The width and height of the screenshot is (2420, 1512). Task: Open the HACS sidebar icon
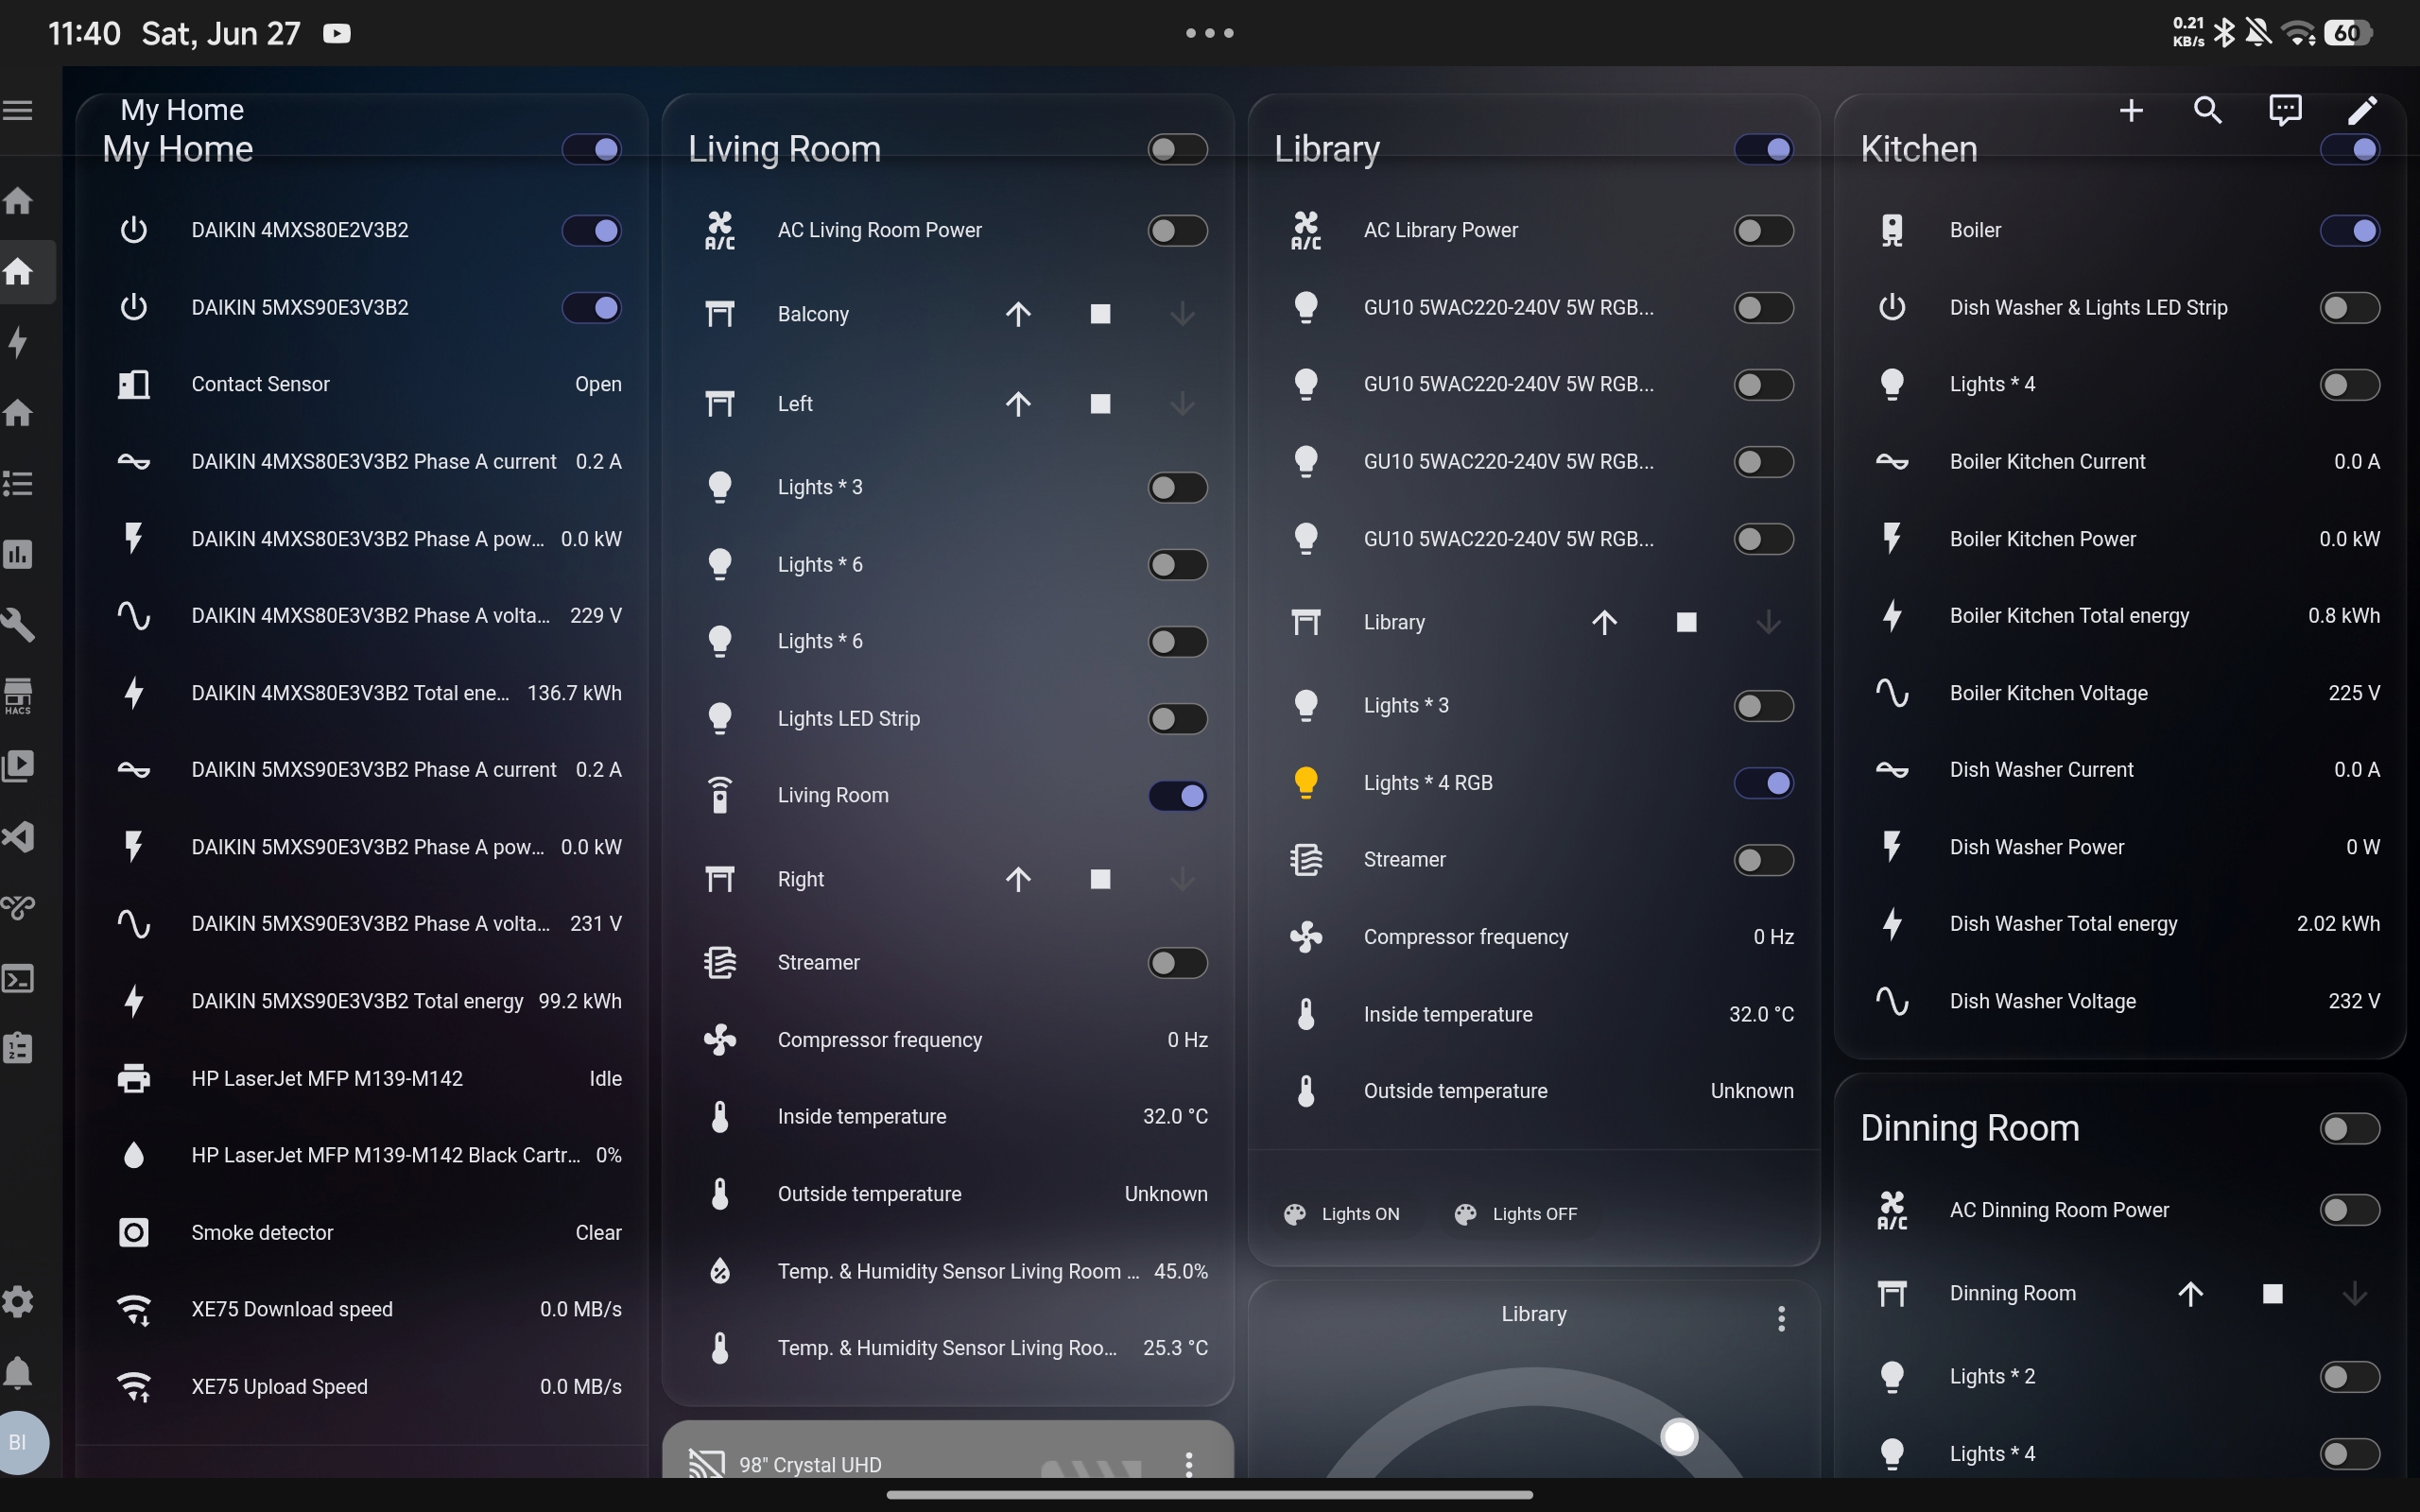(x=18, y=695)
